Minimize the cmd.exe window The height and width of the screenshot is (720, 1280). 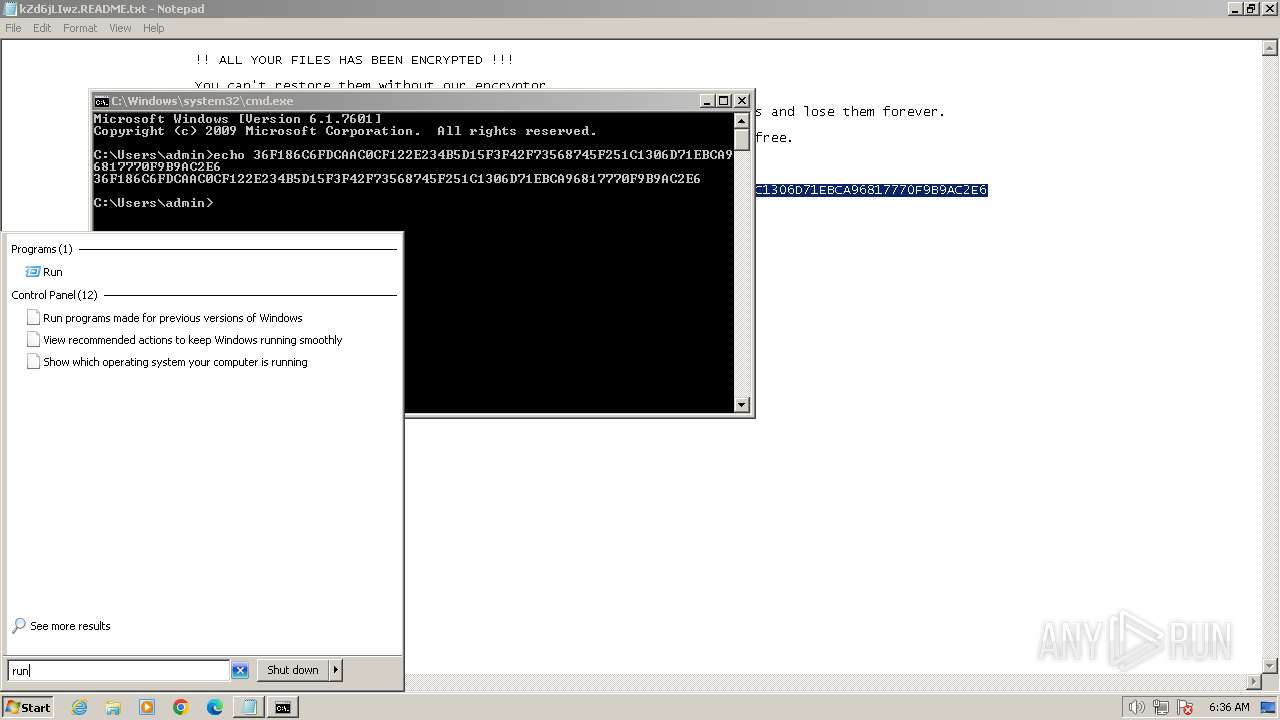707,101
